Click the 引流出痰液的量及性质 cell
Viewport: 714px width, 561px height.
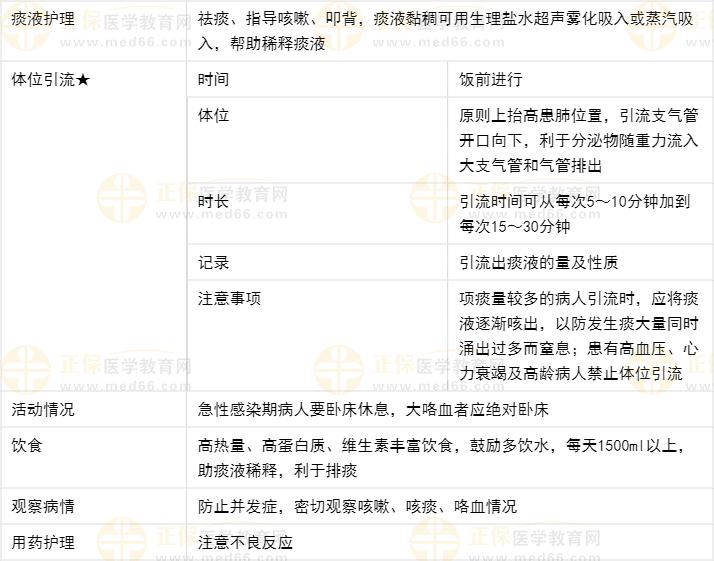(x=538, y=263)
